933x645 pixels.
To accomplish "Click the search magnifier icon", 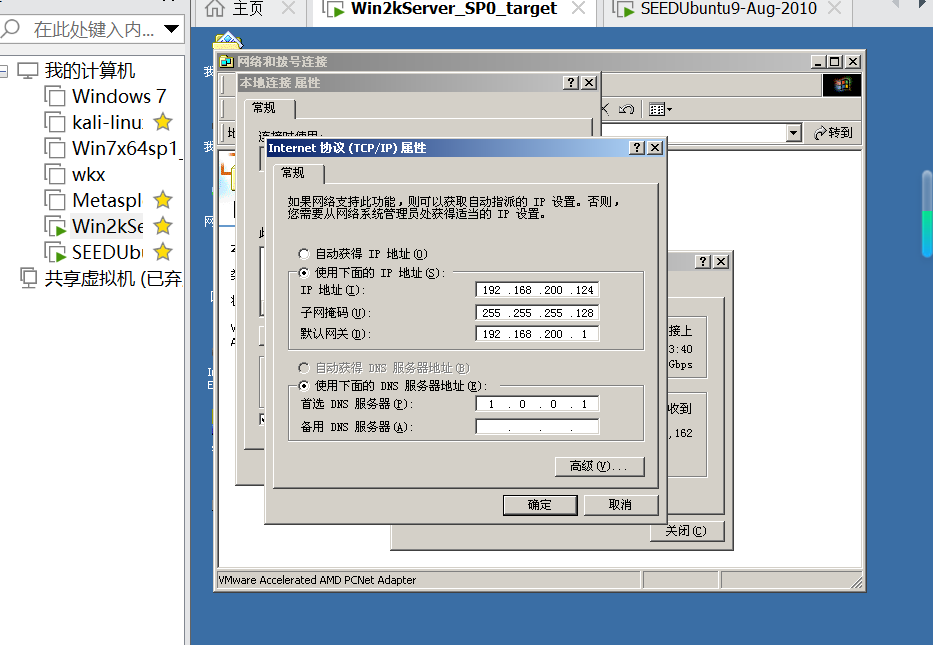I will [11, 29].
